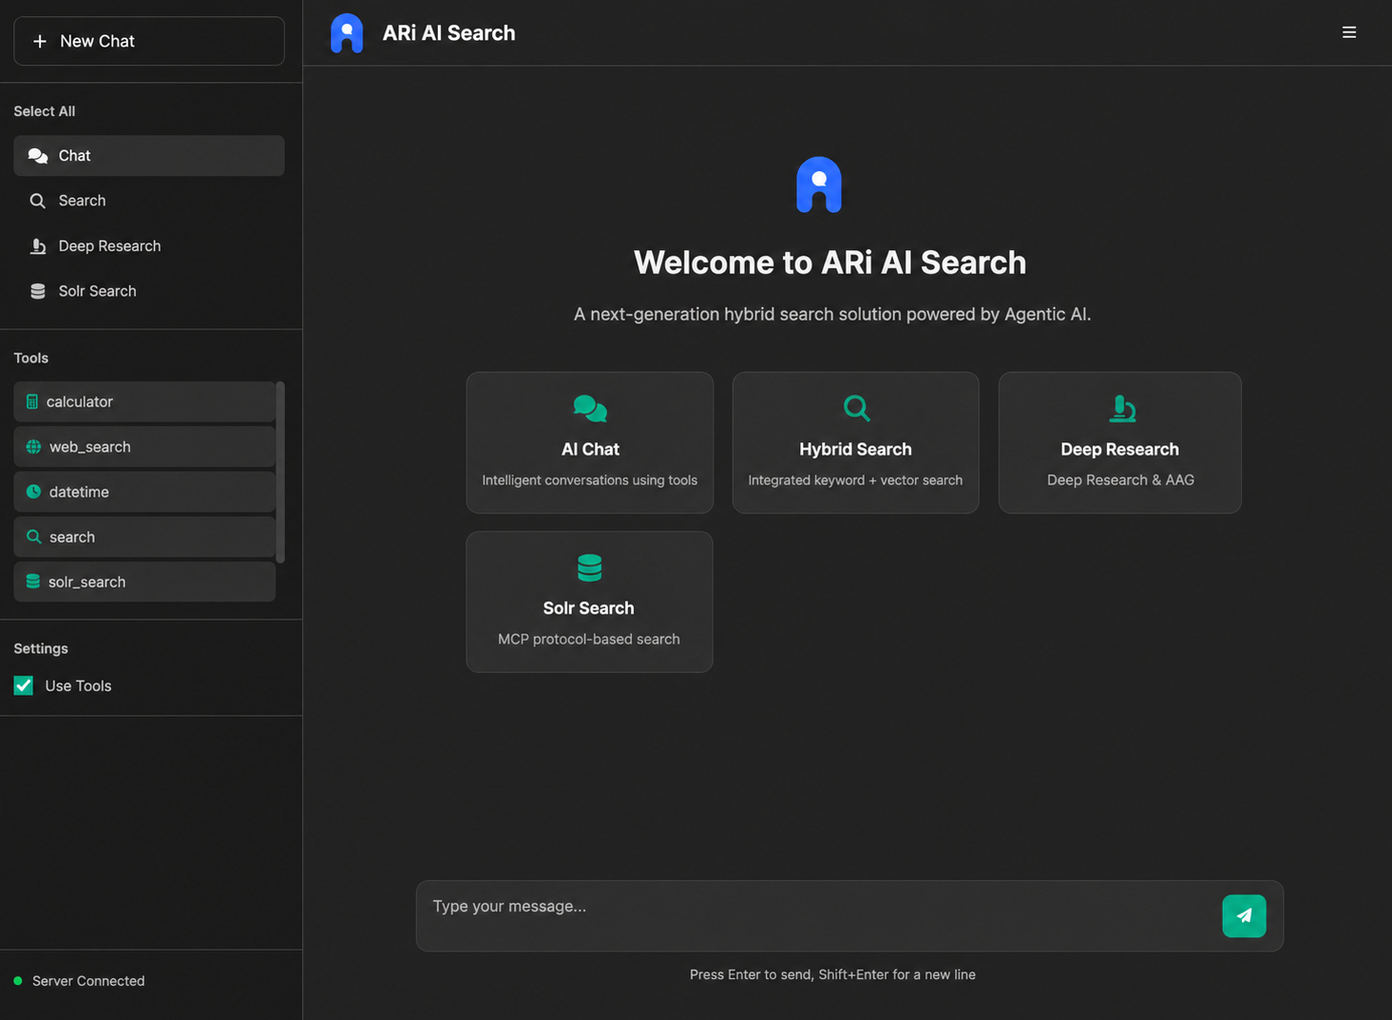Click the large ARi logo above the welcome heading
The width and height of the screenshot is (1392, 1020).
point(819,185)
